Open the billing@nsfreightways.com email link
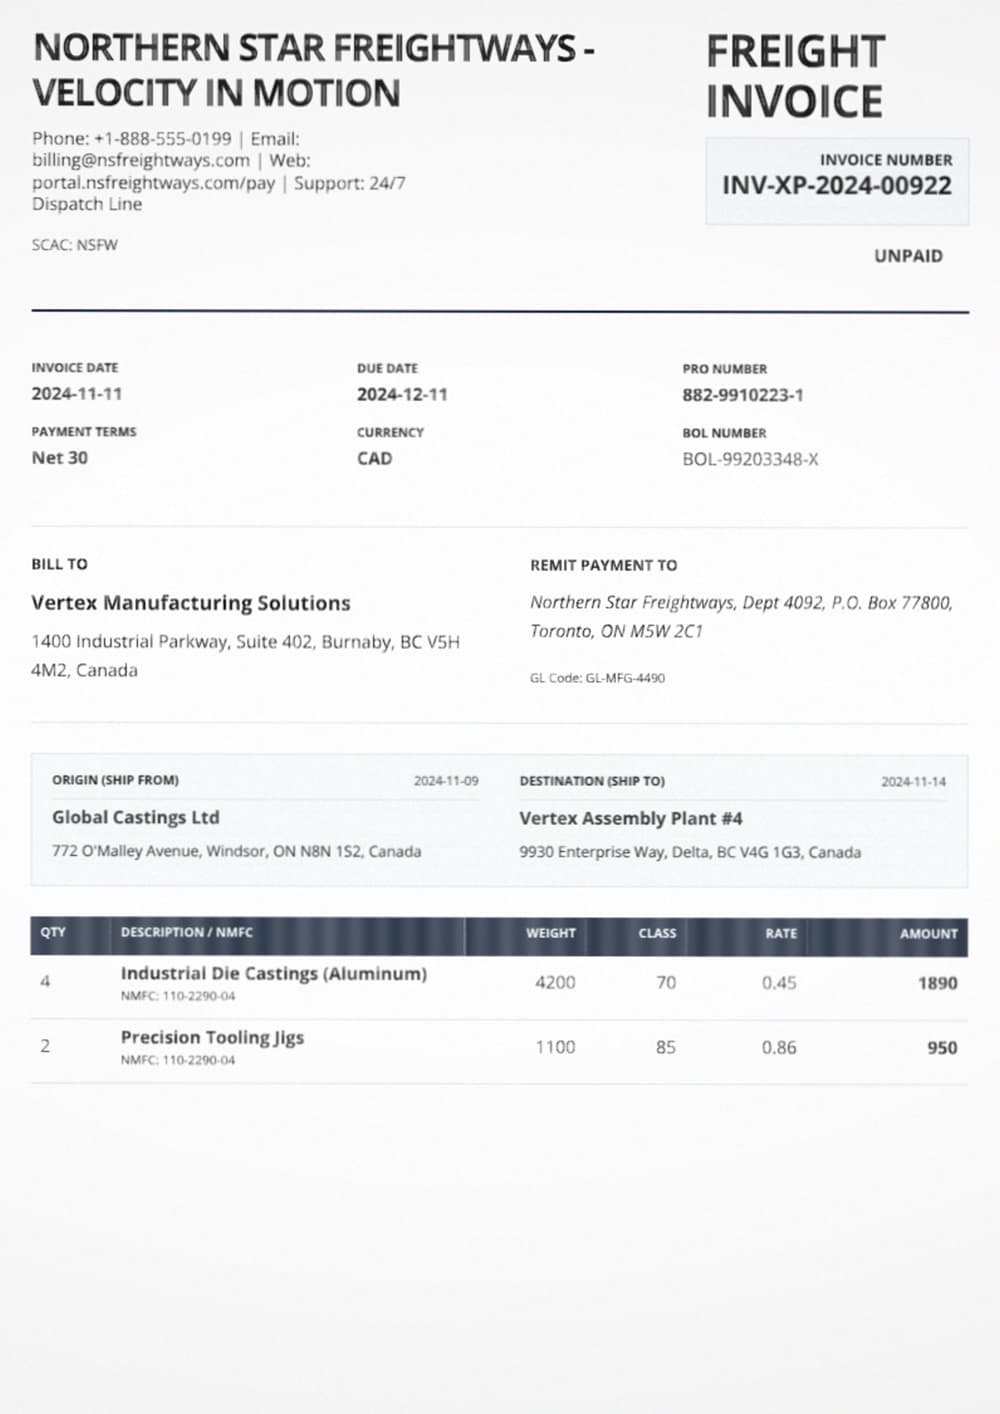Viewport: 1000px width, 1414px height. (141, 161)
